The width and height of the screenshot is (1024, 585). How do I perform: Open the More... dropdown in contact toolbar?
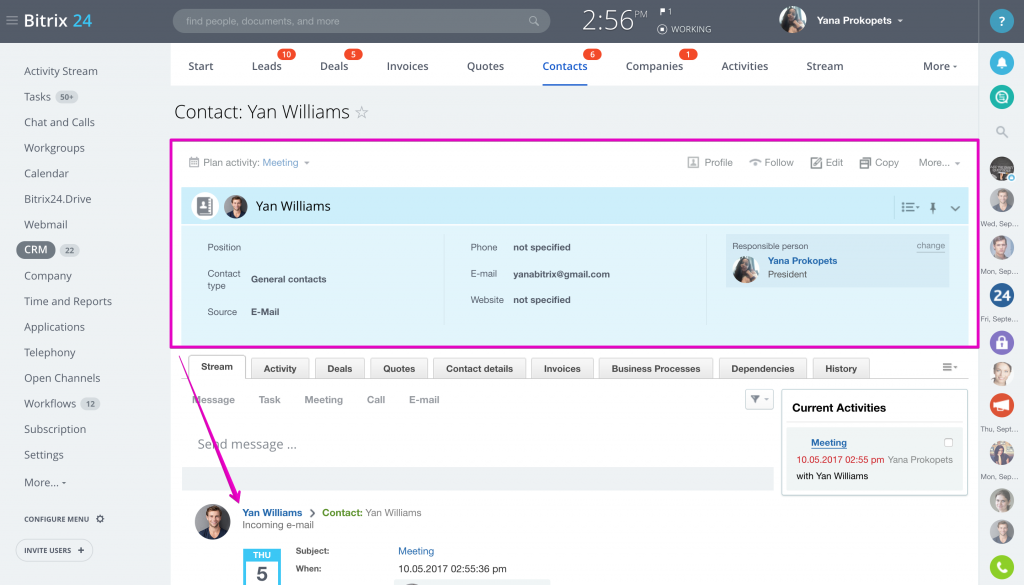pyautogui.click(x=939, y=163)
